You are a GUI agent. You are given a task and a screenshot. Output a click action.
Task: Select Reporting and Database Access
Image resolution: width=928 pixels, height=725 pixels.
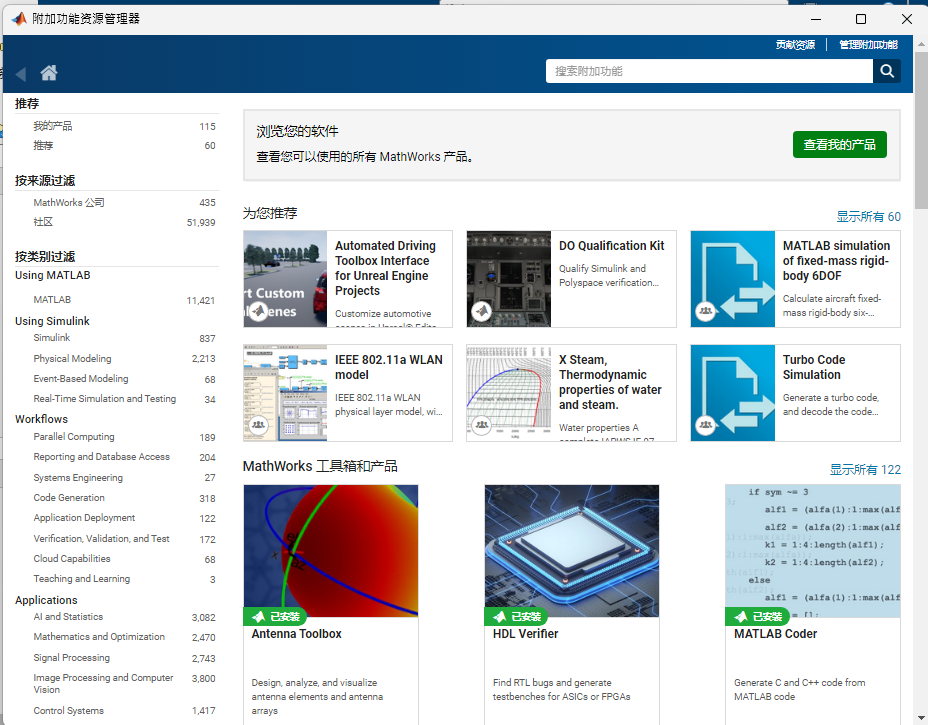point(101,457)
